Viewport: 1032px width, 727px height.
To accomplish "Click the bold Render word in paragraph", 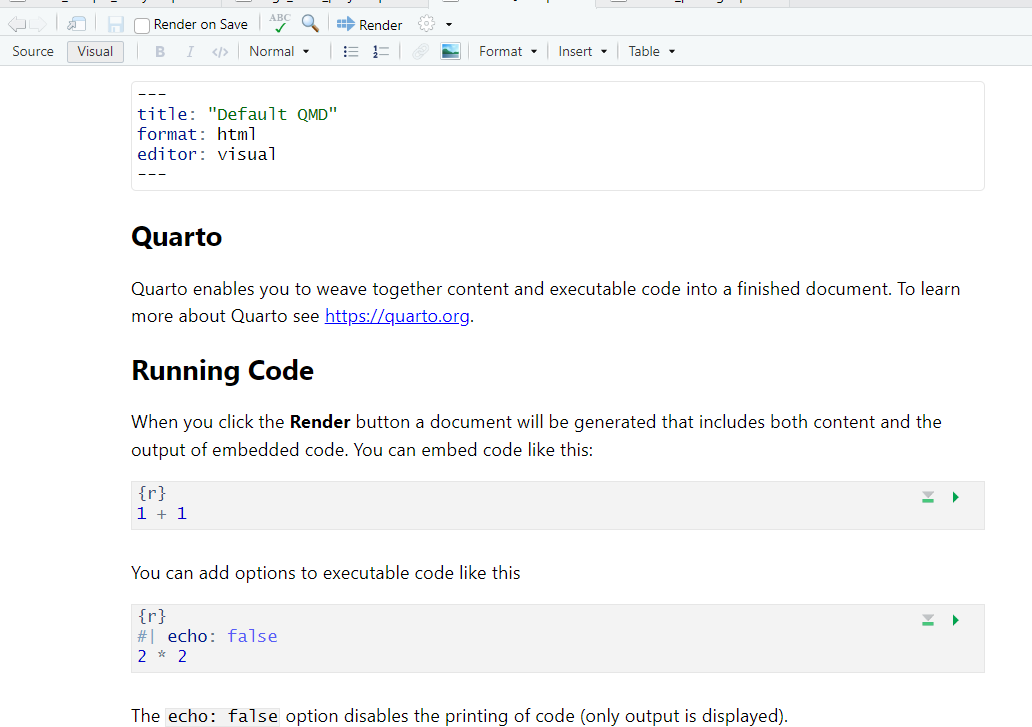I will coord(320,422).
